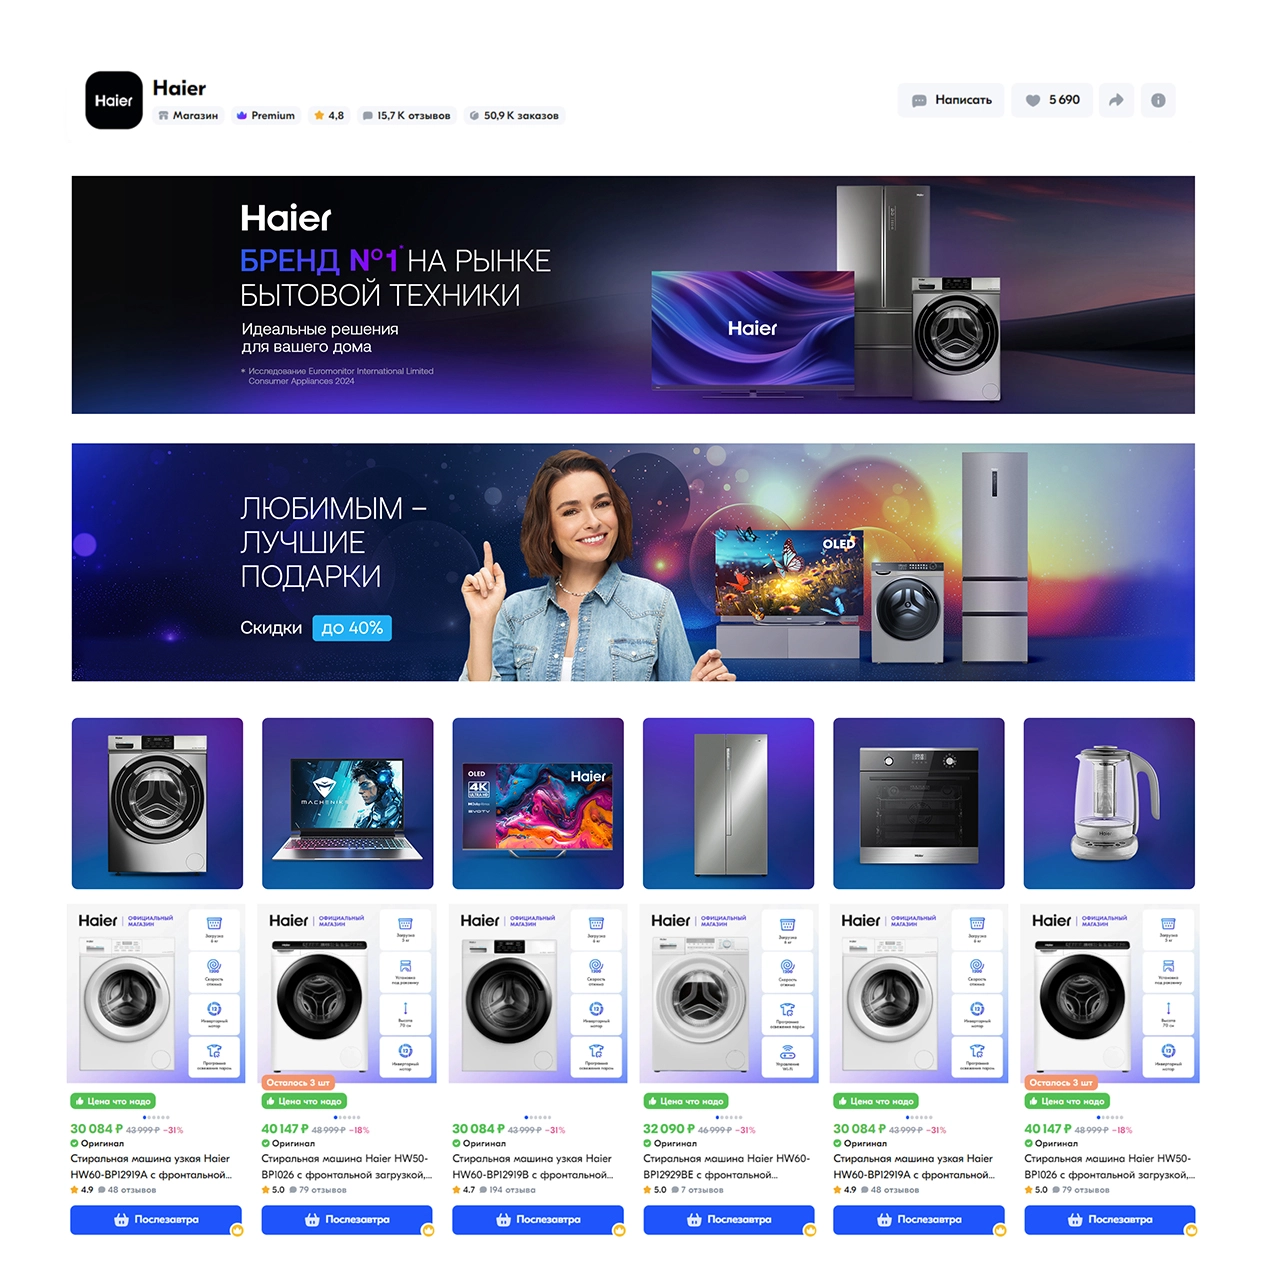Click the Haier store logo

pos(114,100)
